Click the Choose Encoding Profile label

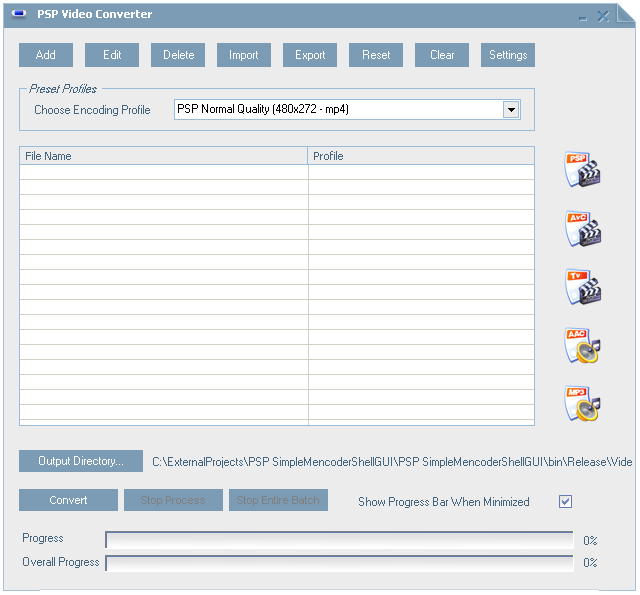(x=92, y=110)
